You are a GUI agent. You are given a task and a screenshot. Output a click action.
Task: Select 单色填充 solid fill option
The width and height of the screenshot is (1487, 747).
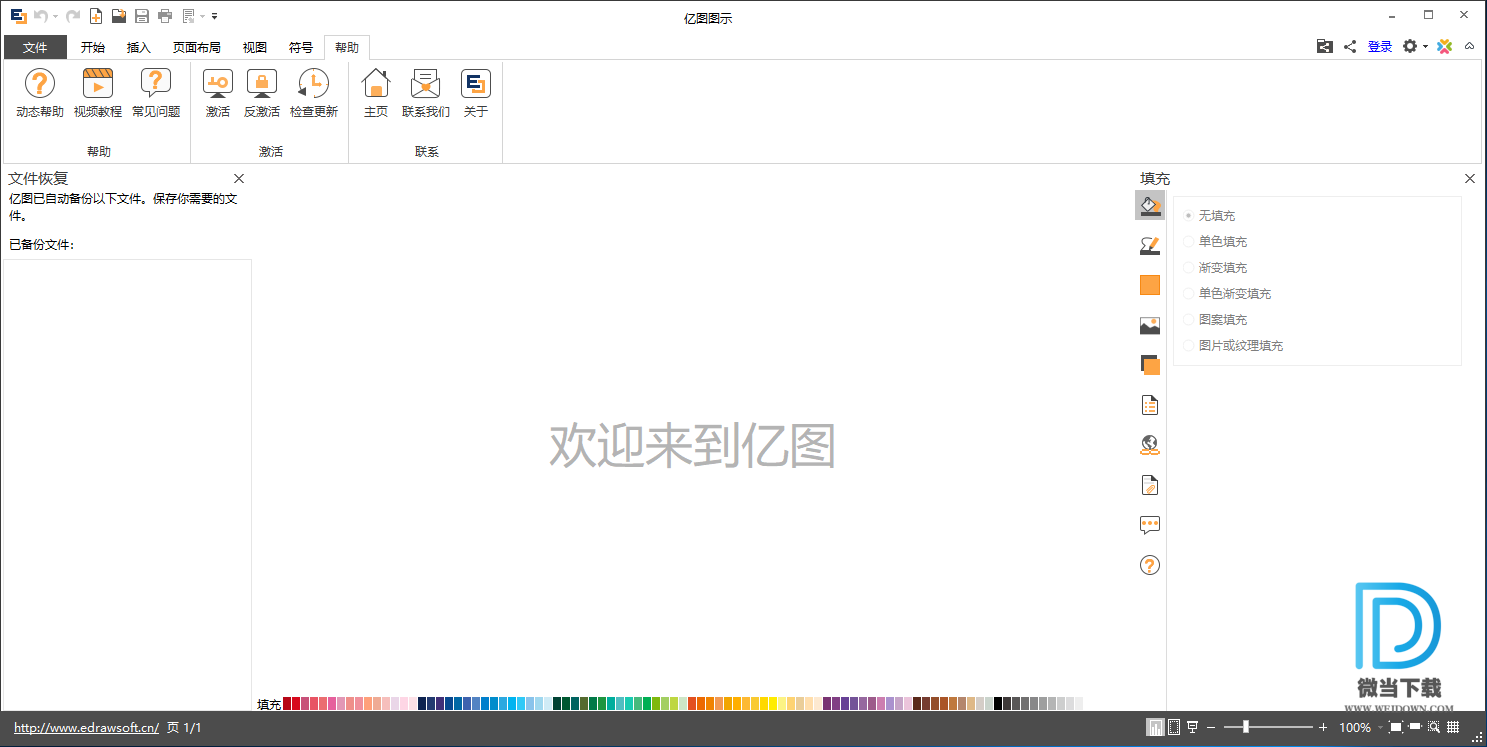click(x=1215, y=242)
